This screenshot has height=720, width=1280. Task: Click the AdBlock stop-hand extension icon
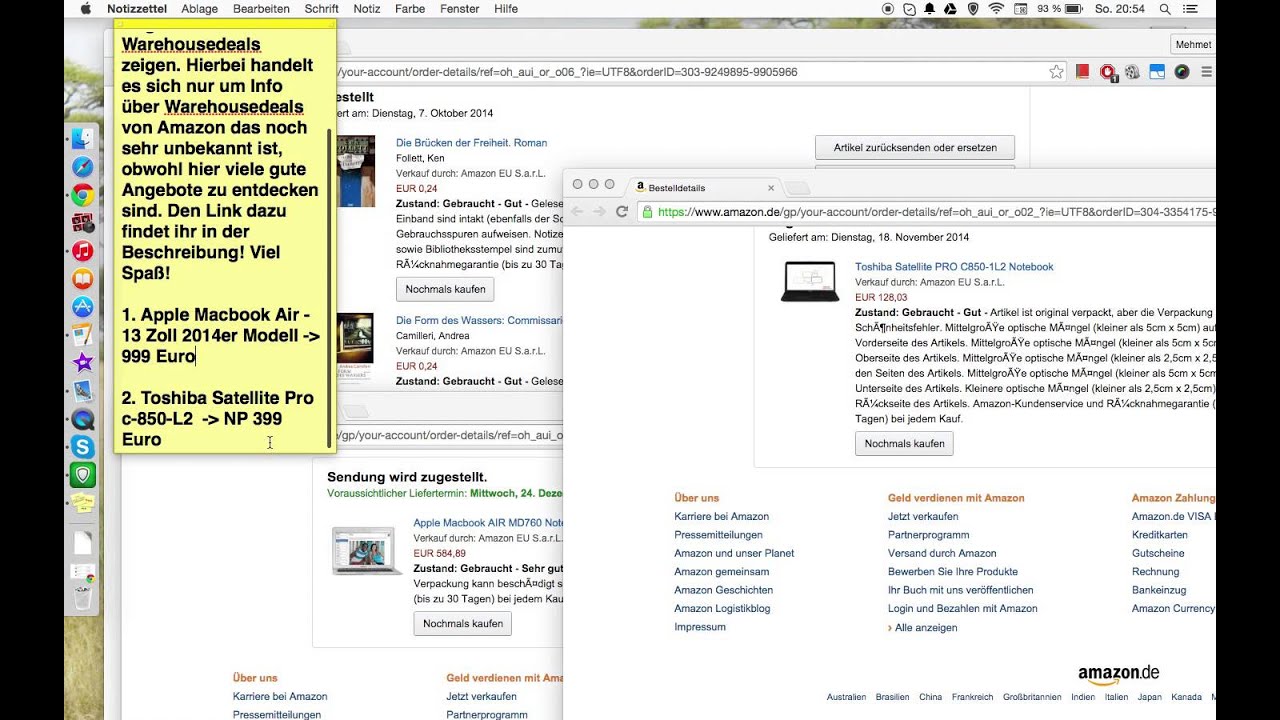click(1108, 72)
